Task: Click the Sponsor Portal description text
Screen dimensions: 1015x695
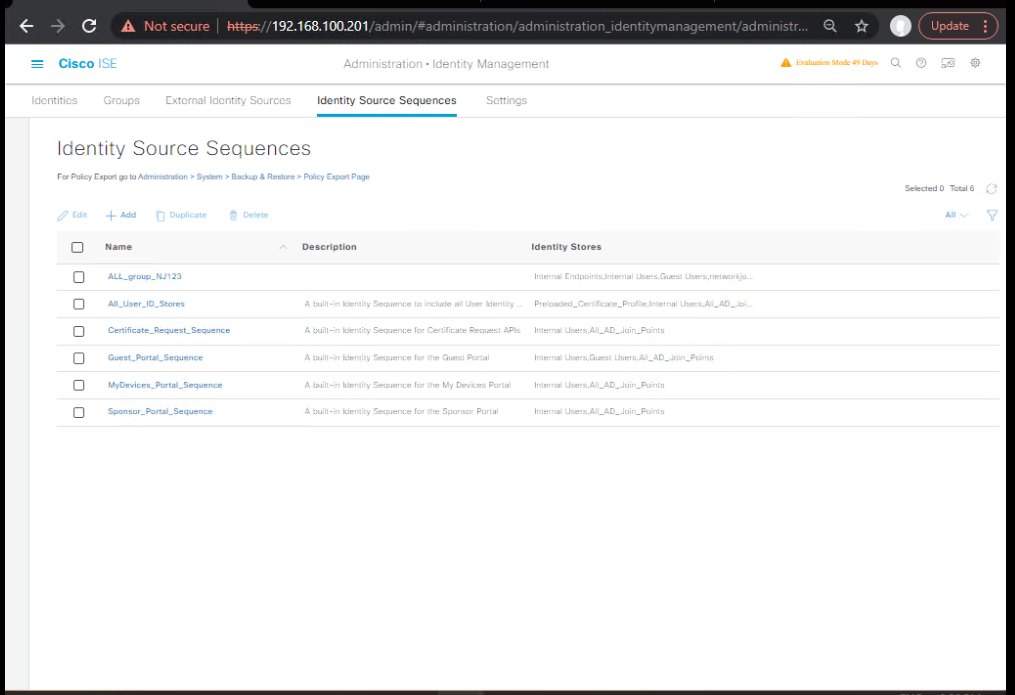Action: pos(401,412)
